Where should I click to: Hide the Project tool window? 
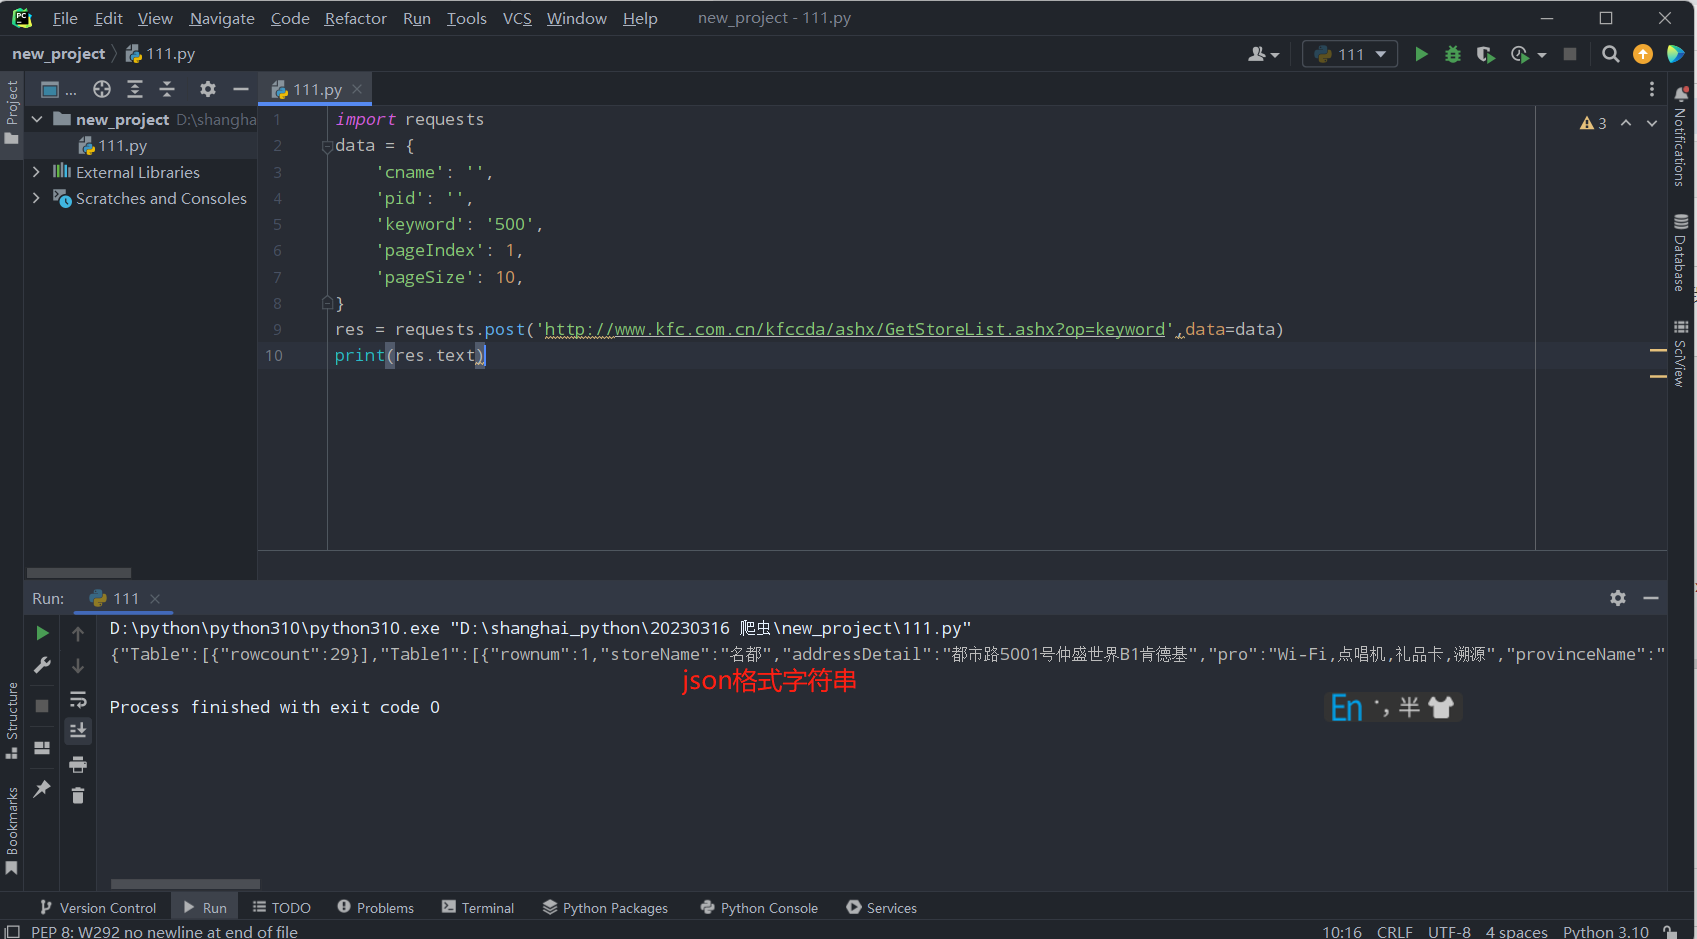coord(240,89)
